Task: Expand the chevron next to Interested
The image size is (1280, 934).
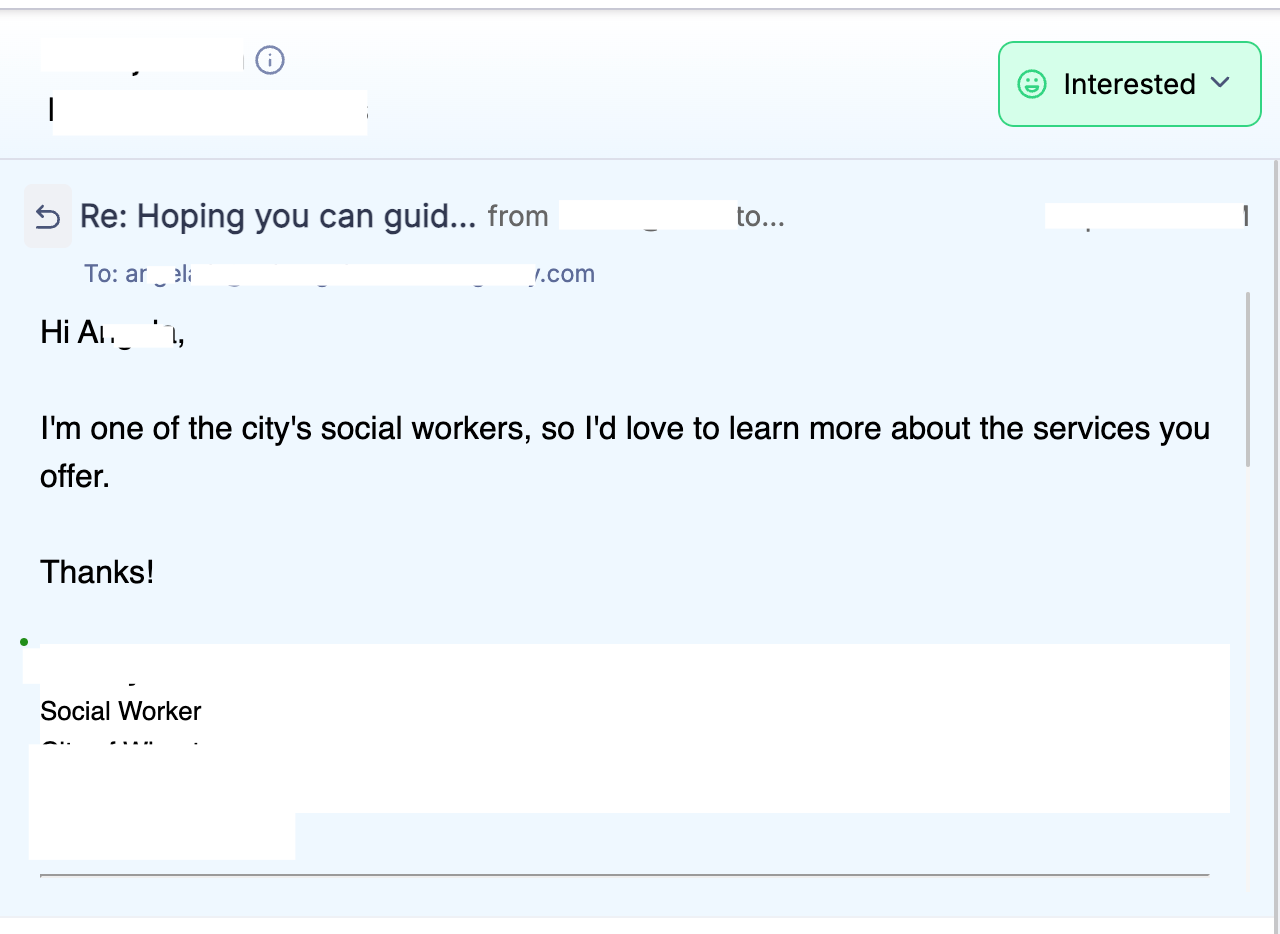Action: [x=1220, y=83]
